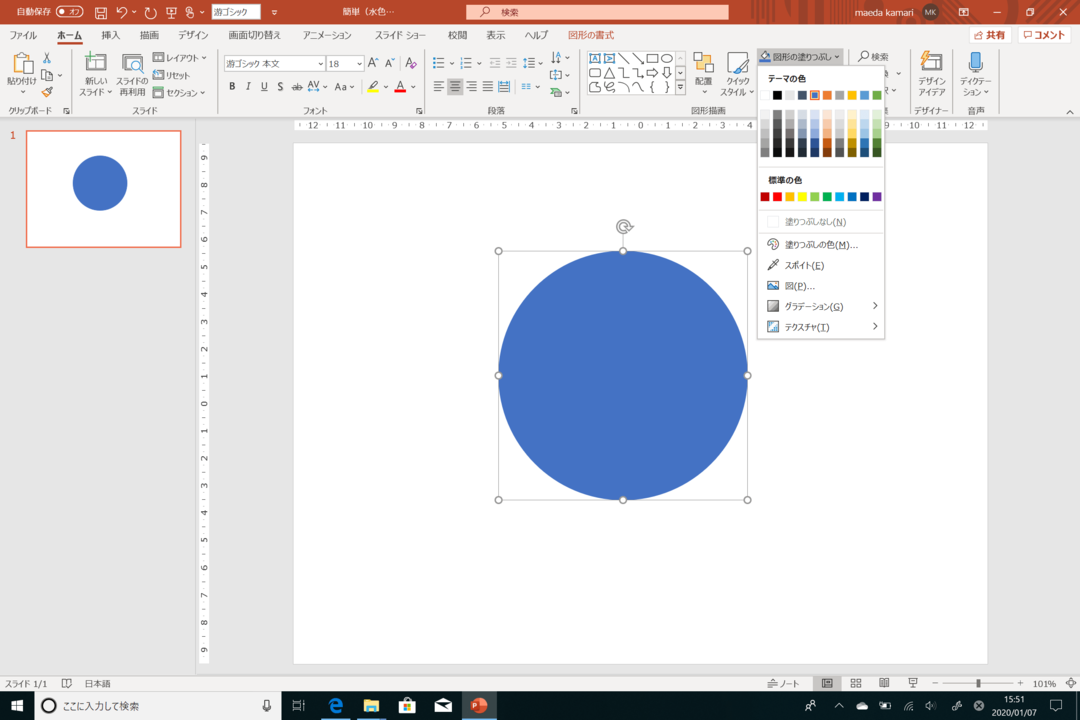Open the Windows Start menu

click(x=17, y=706)
